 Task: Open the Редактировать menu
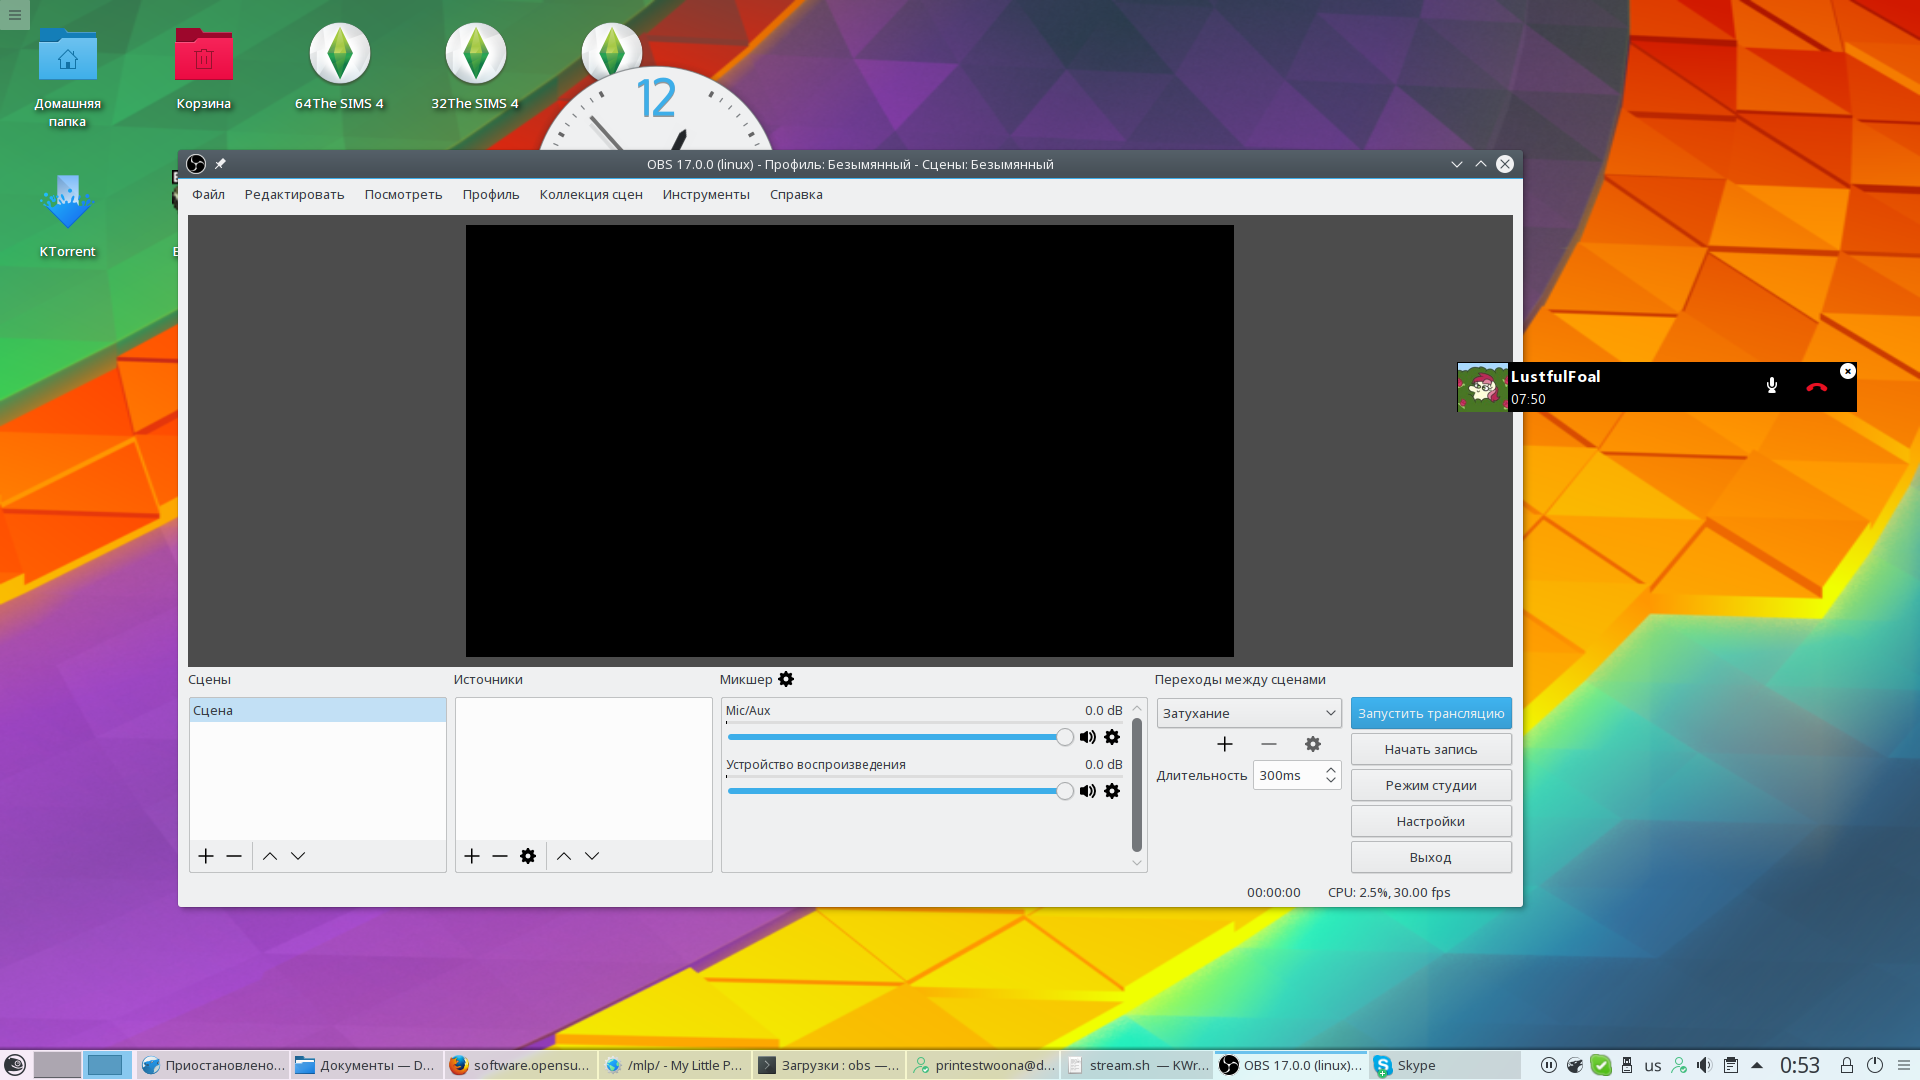click(294, 195)
